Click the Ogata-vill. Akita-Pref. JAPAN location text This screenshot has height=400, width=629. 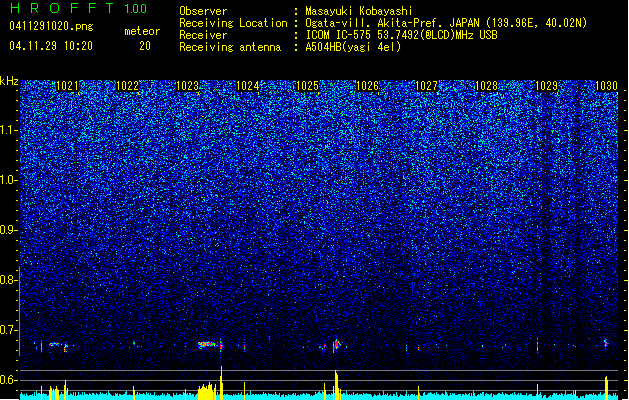click(446, 23)
